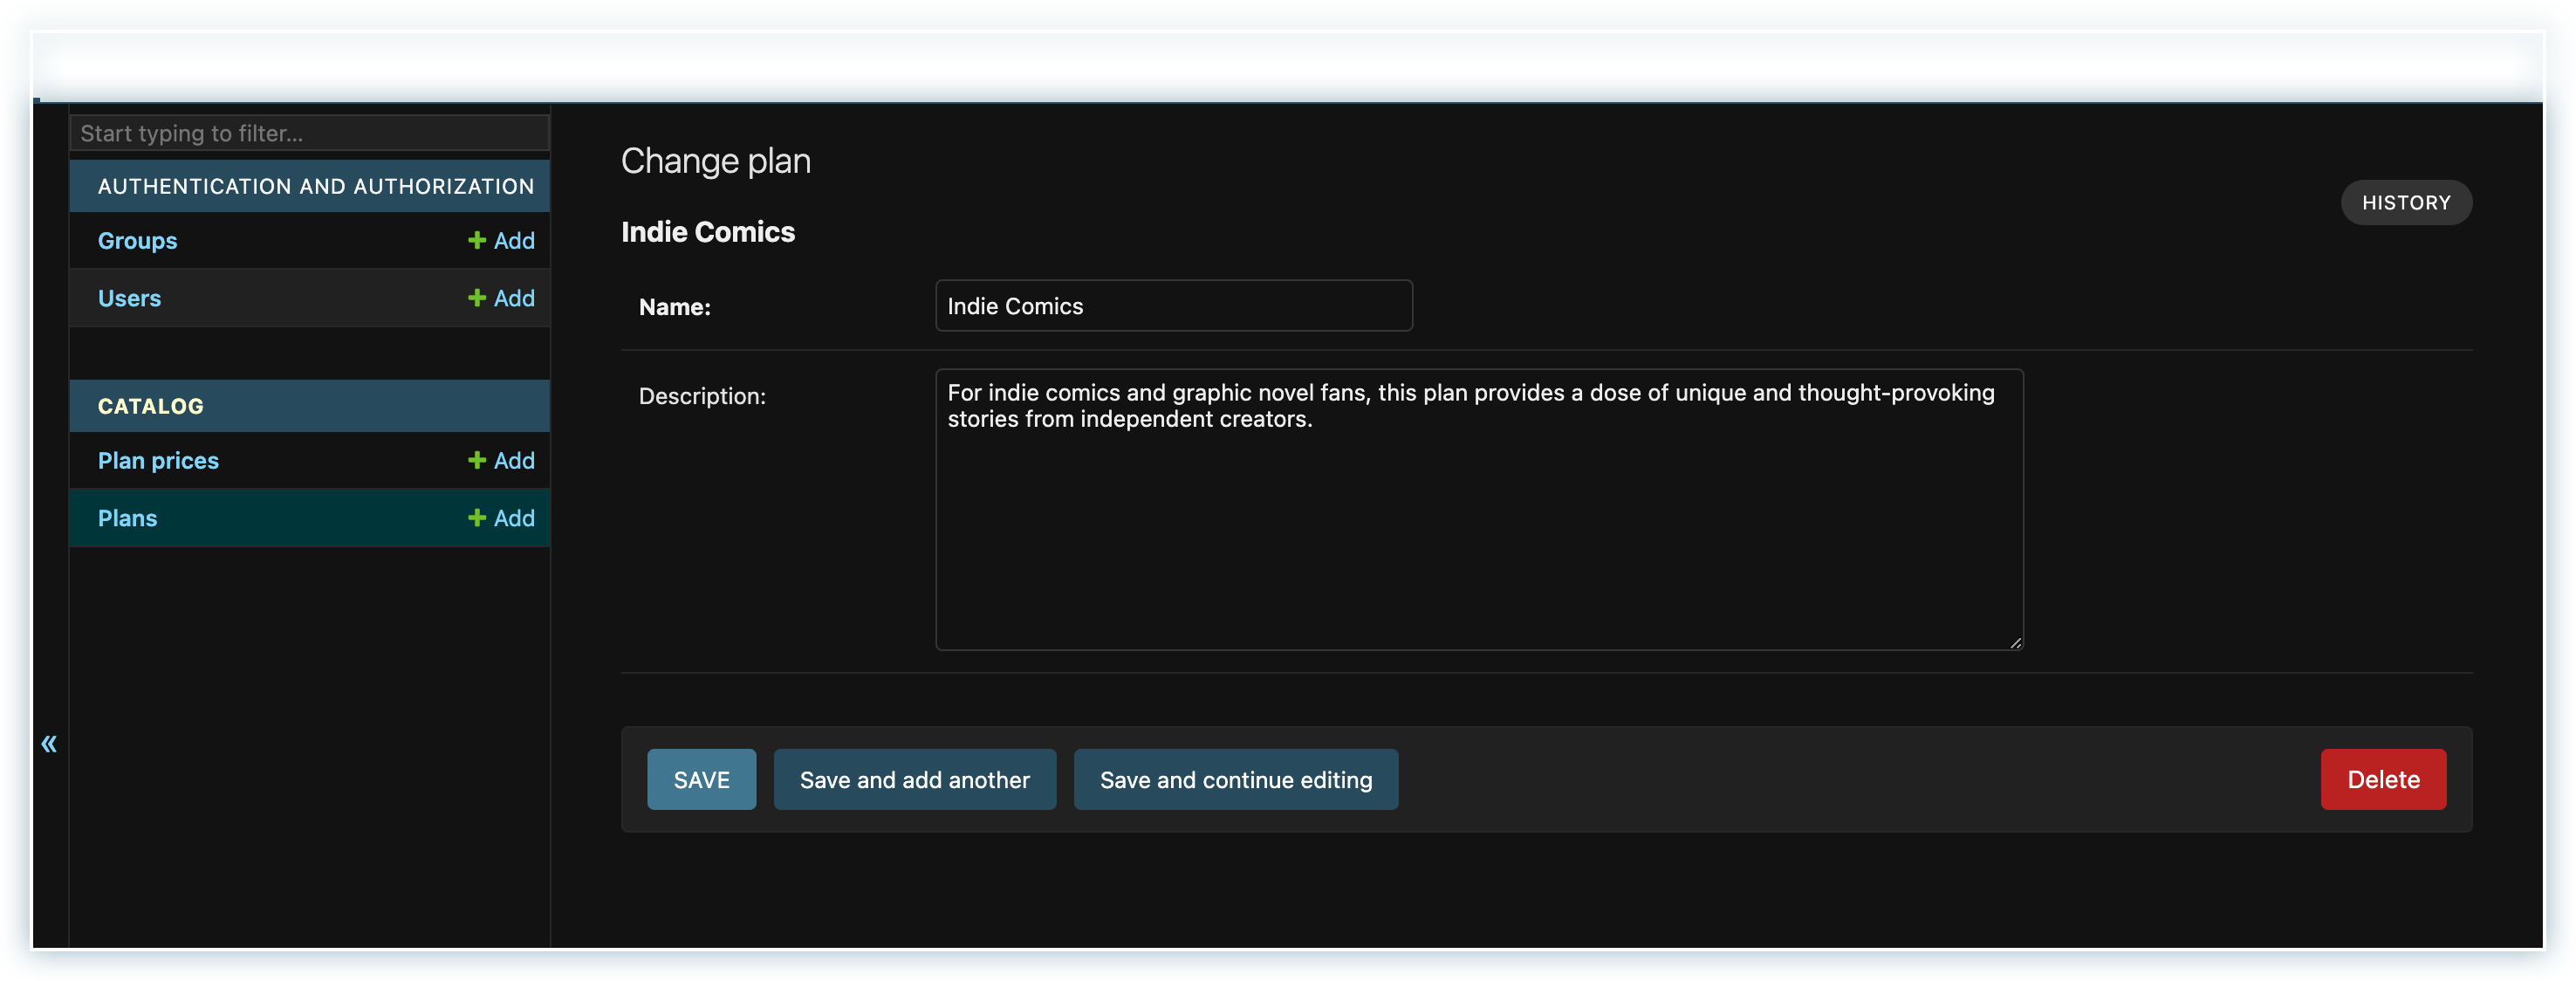The height and width of the screenshot is (981, 2576).
Task: Click the 'Name:' field label
Action: (x=675, y=307)
